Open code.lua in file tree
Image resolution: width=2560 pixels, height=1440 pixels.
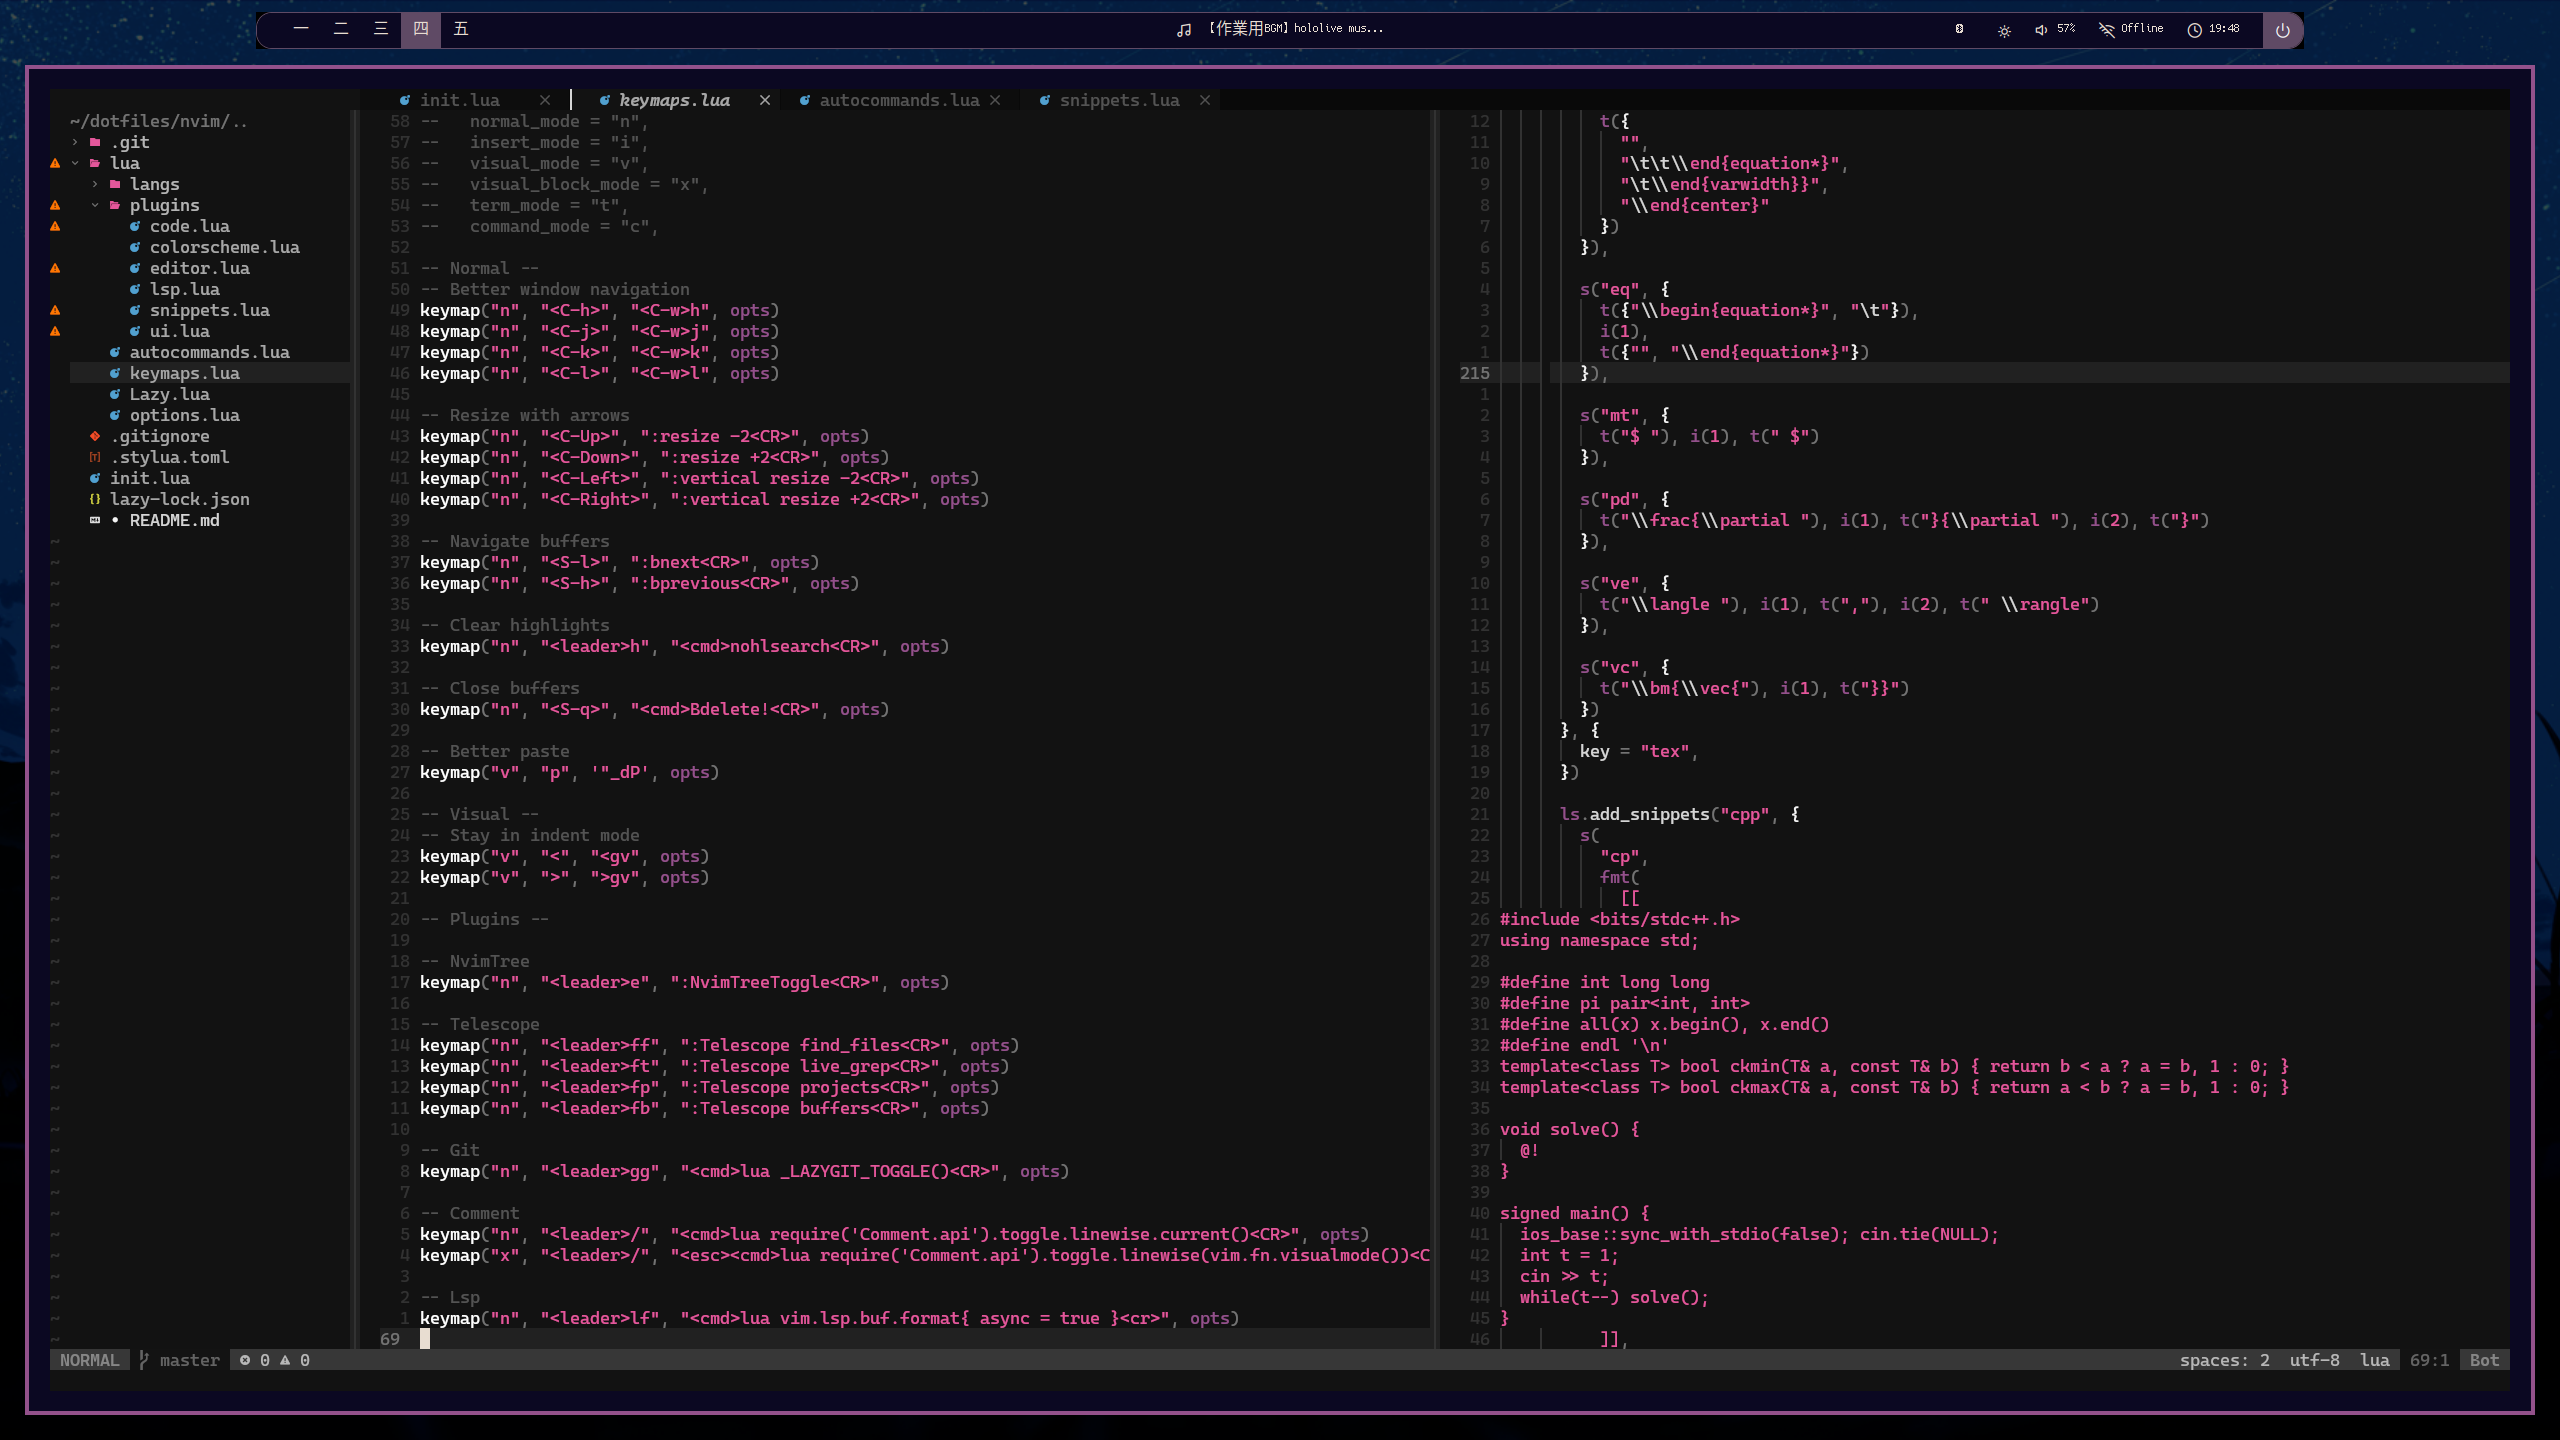pyautogui.click(x=190, y=226)
